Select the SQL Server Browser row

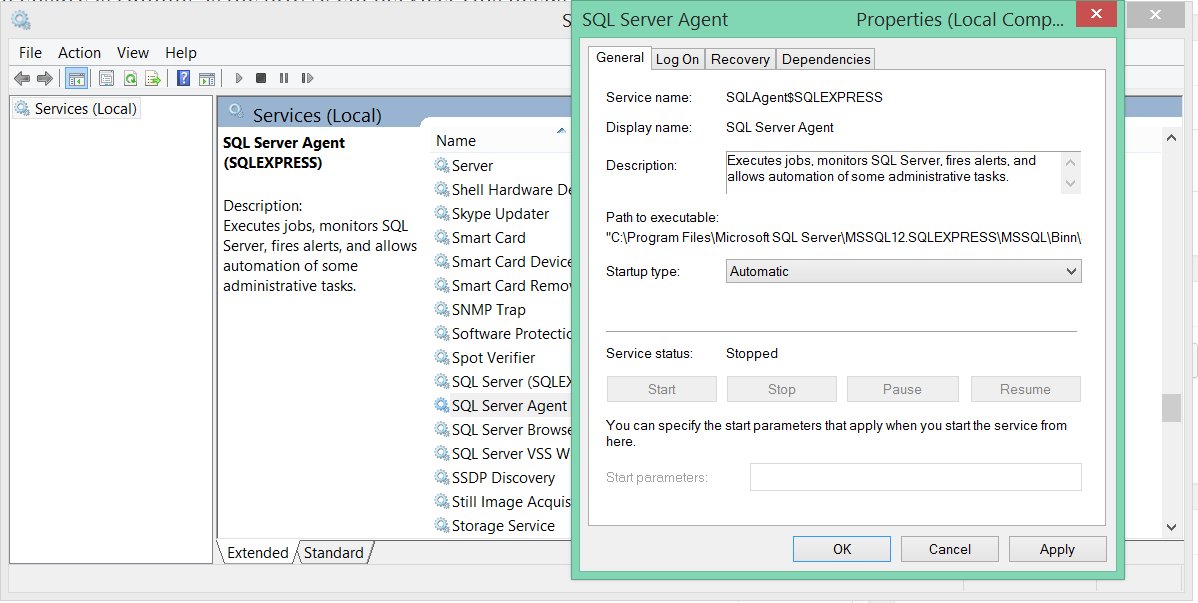coord(502,430)
